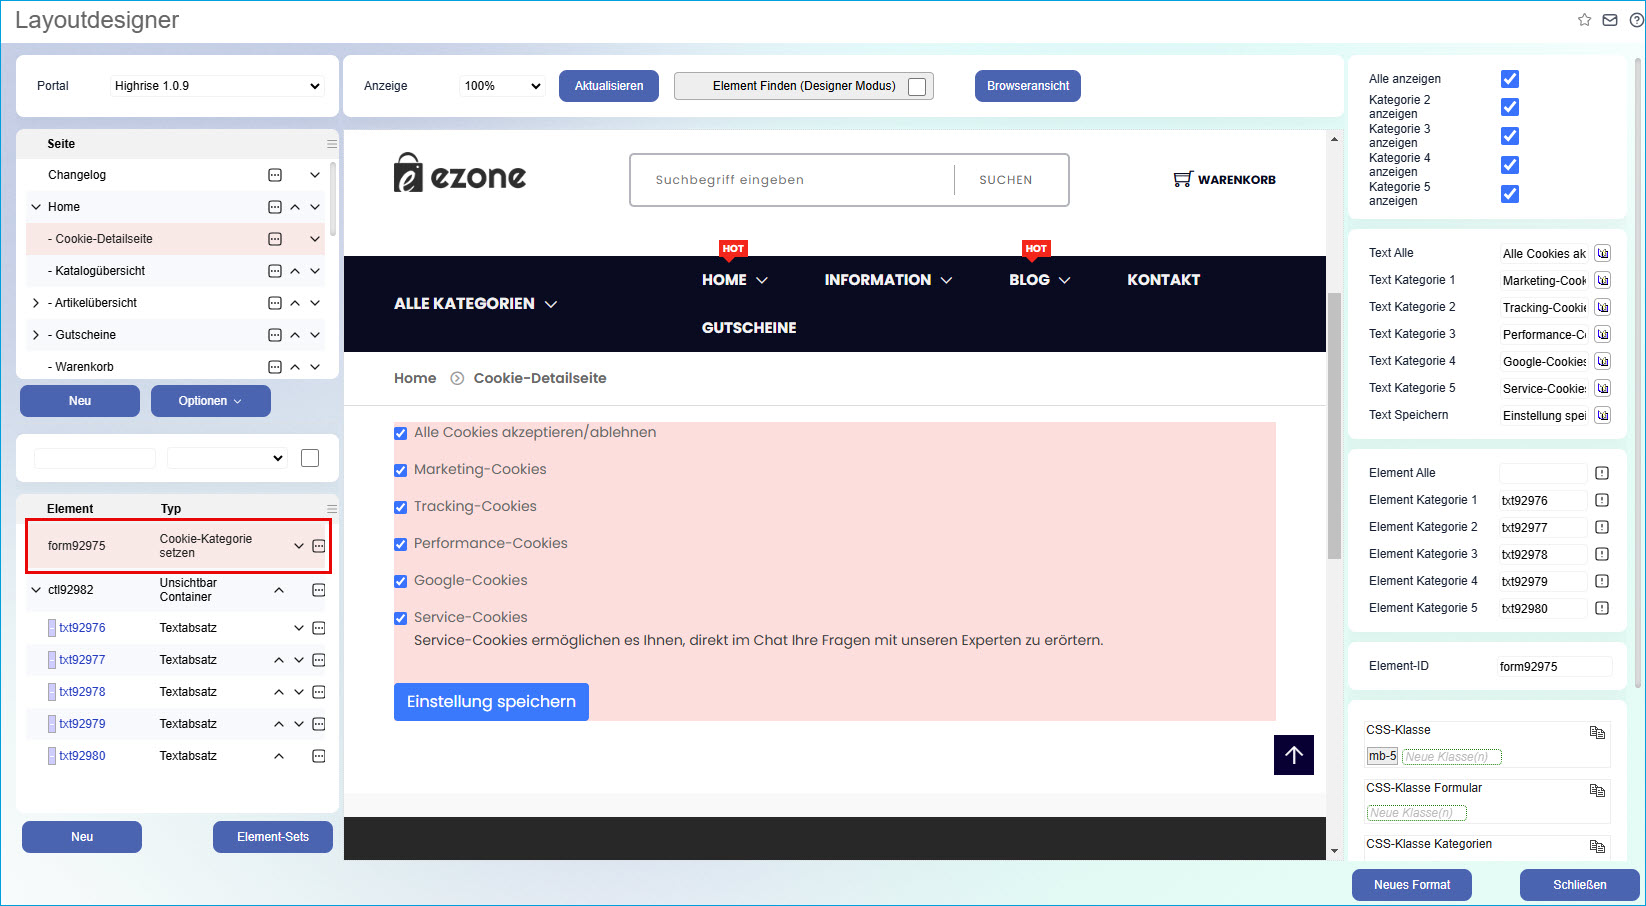The height and width of the screenshot is (906, 1646).
Task: Click translate icon next to Text Speichern
Action: pyautogui.click(x=1602, y=415)
